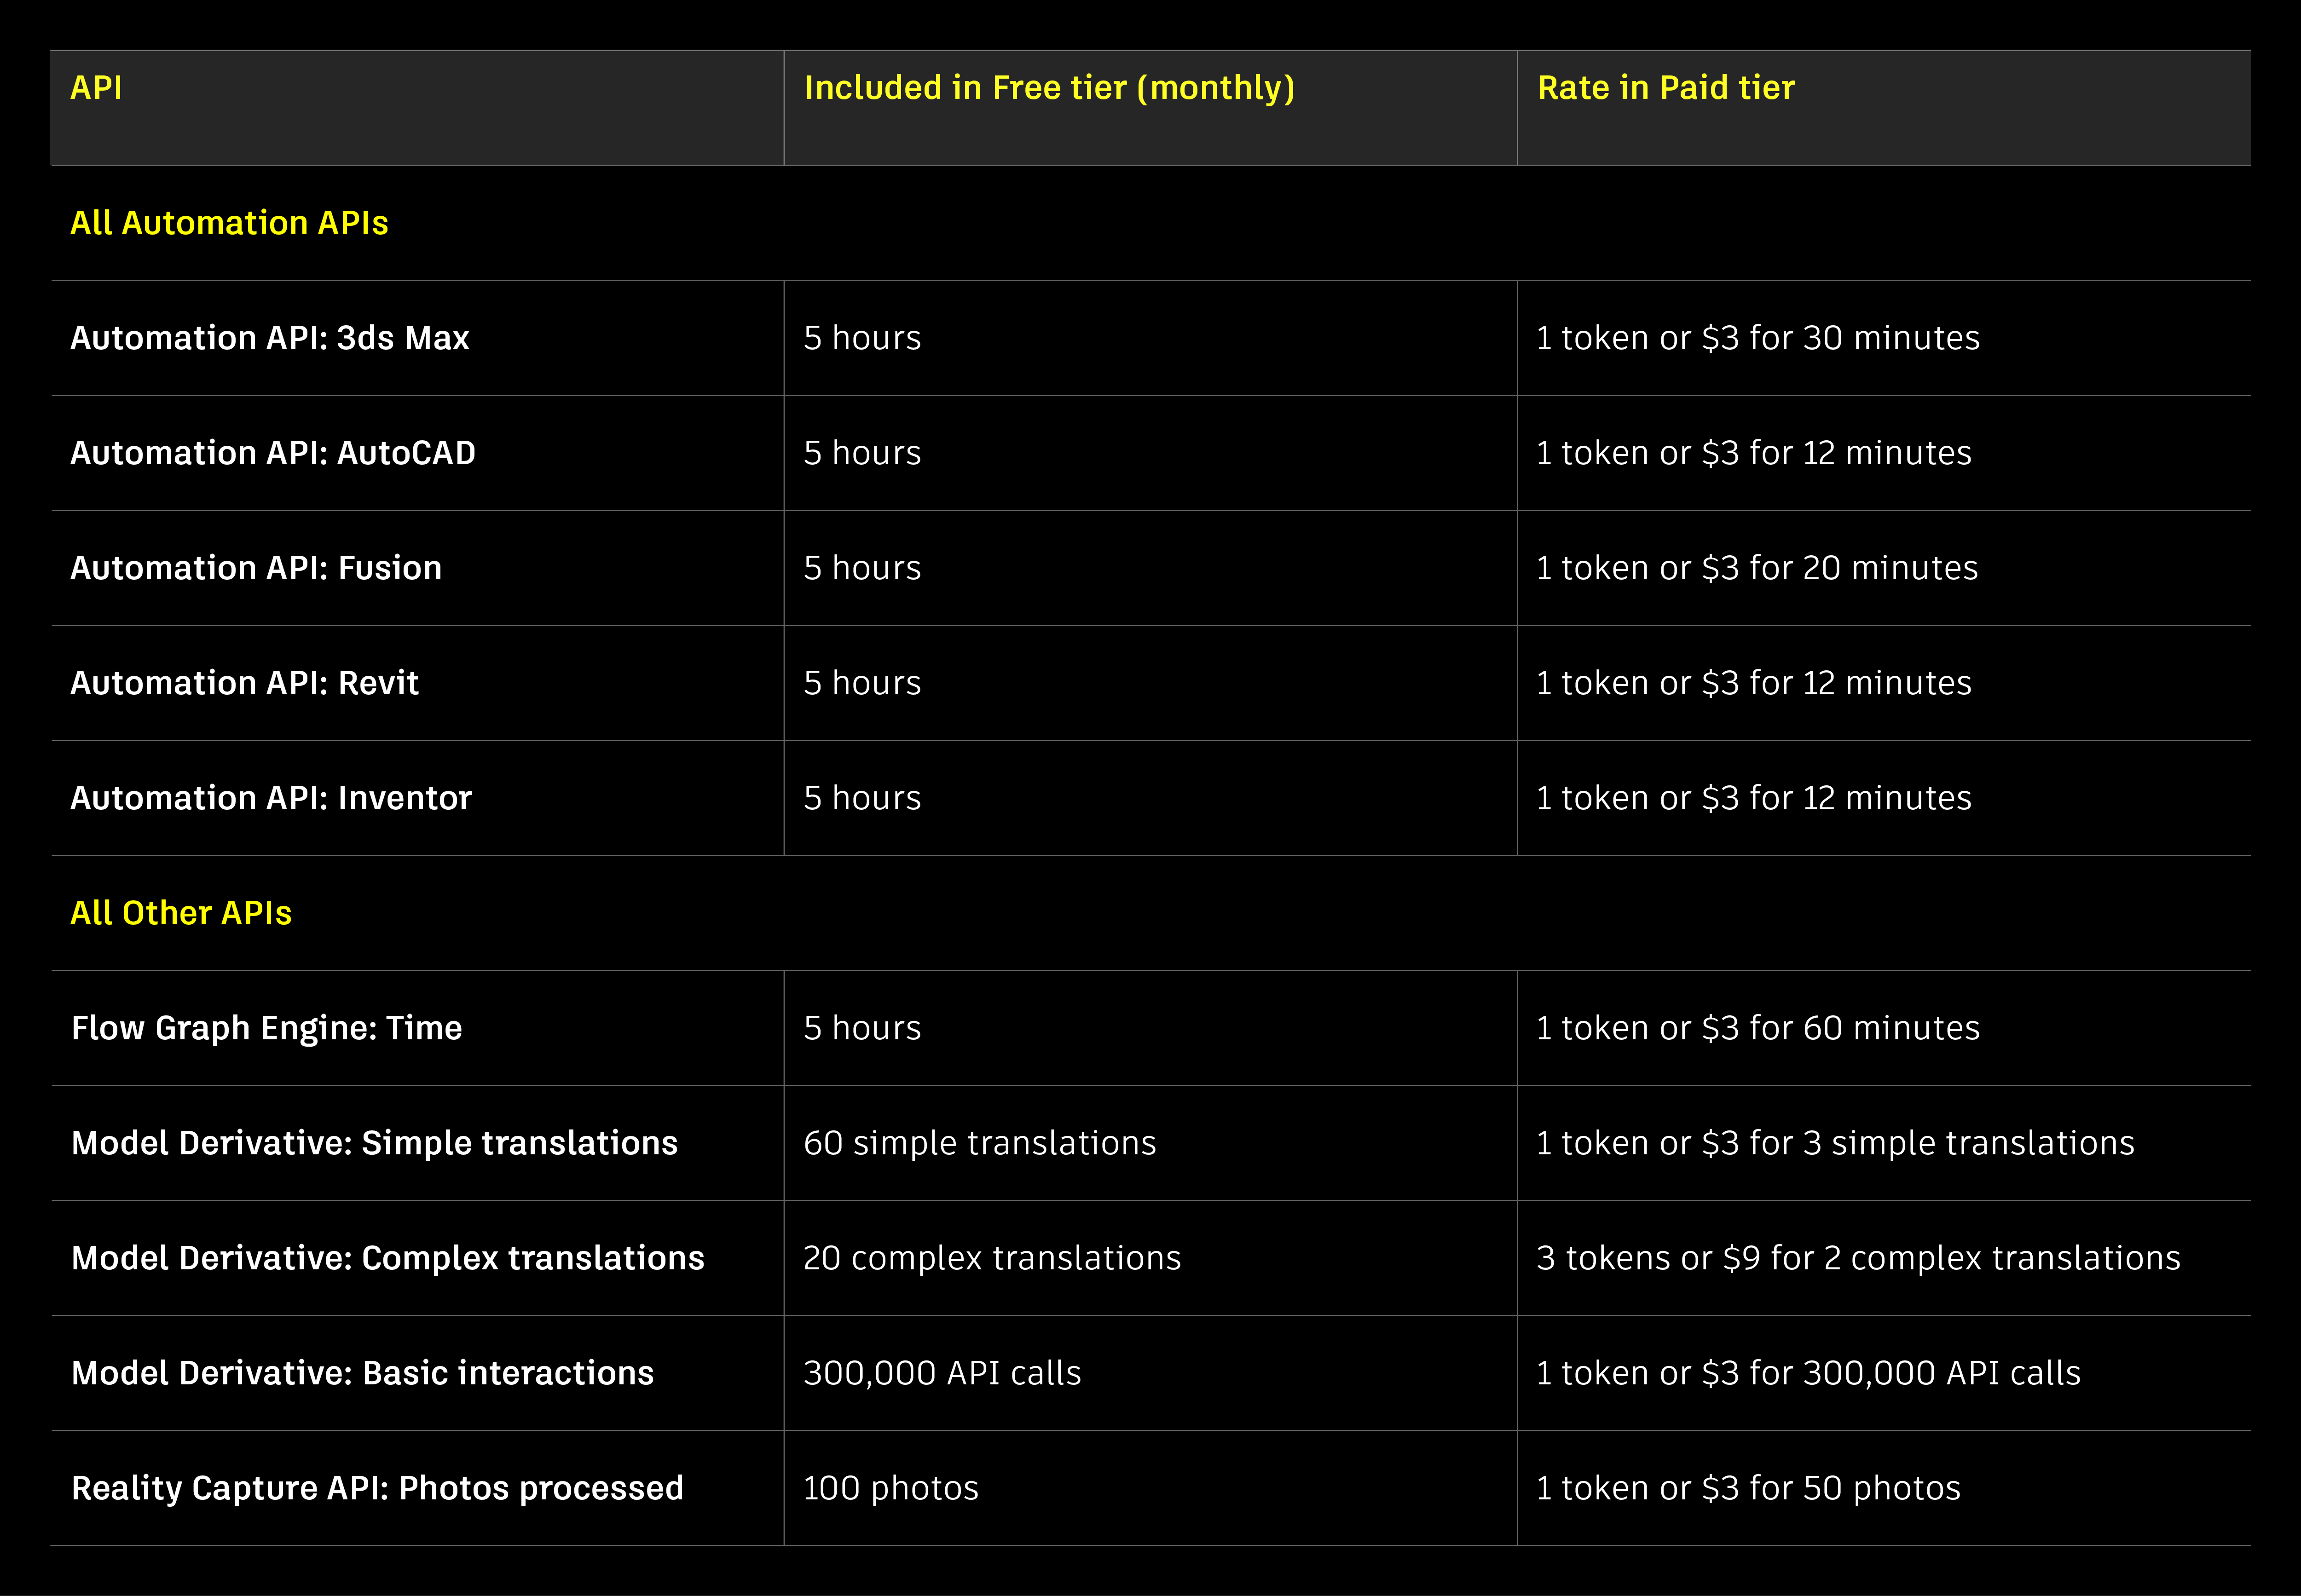Select the Included in Free tier header
The width and height of the screenshot is (2301, 1596).
coord(1048,87)
